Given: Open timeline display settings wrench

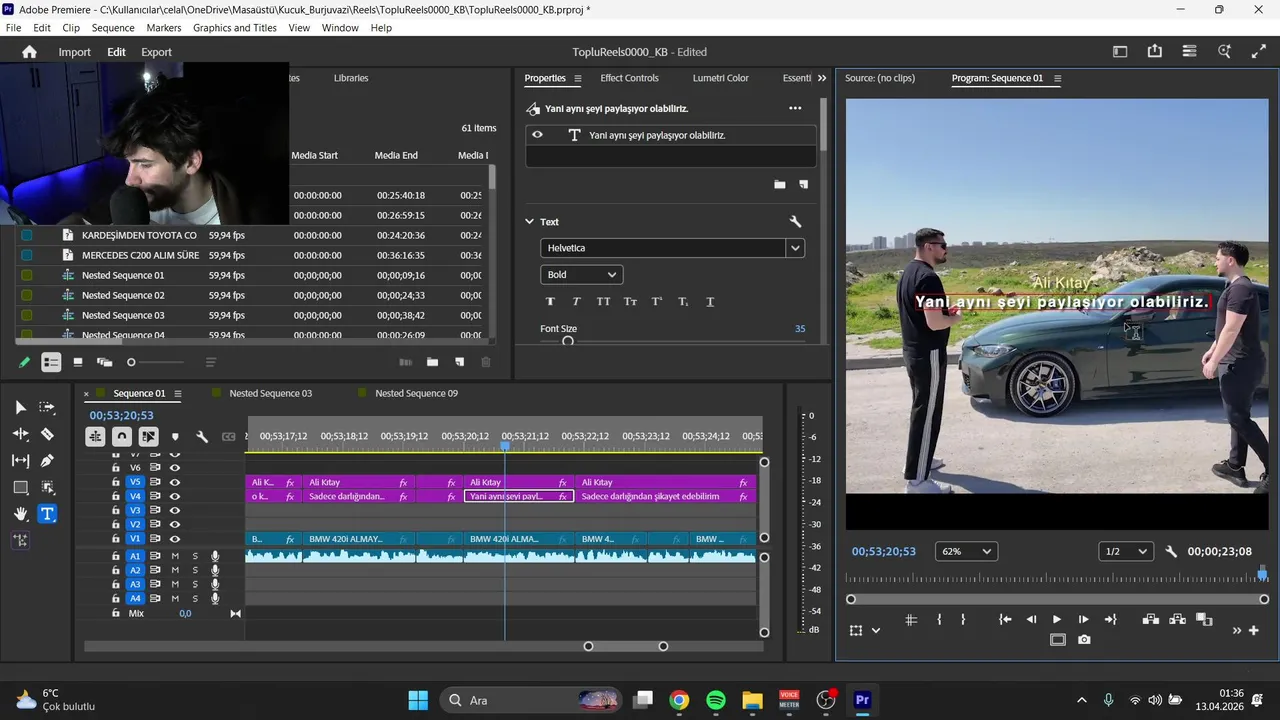Looking at the screenshot, I should [201, 437].
